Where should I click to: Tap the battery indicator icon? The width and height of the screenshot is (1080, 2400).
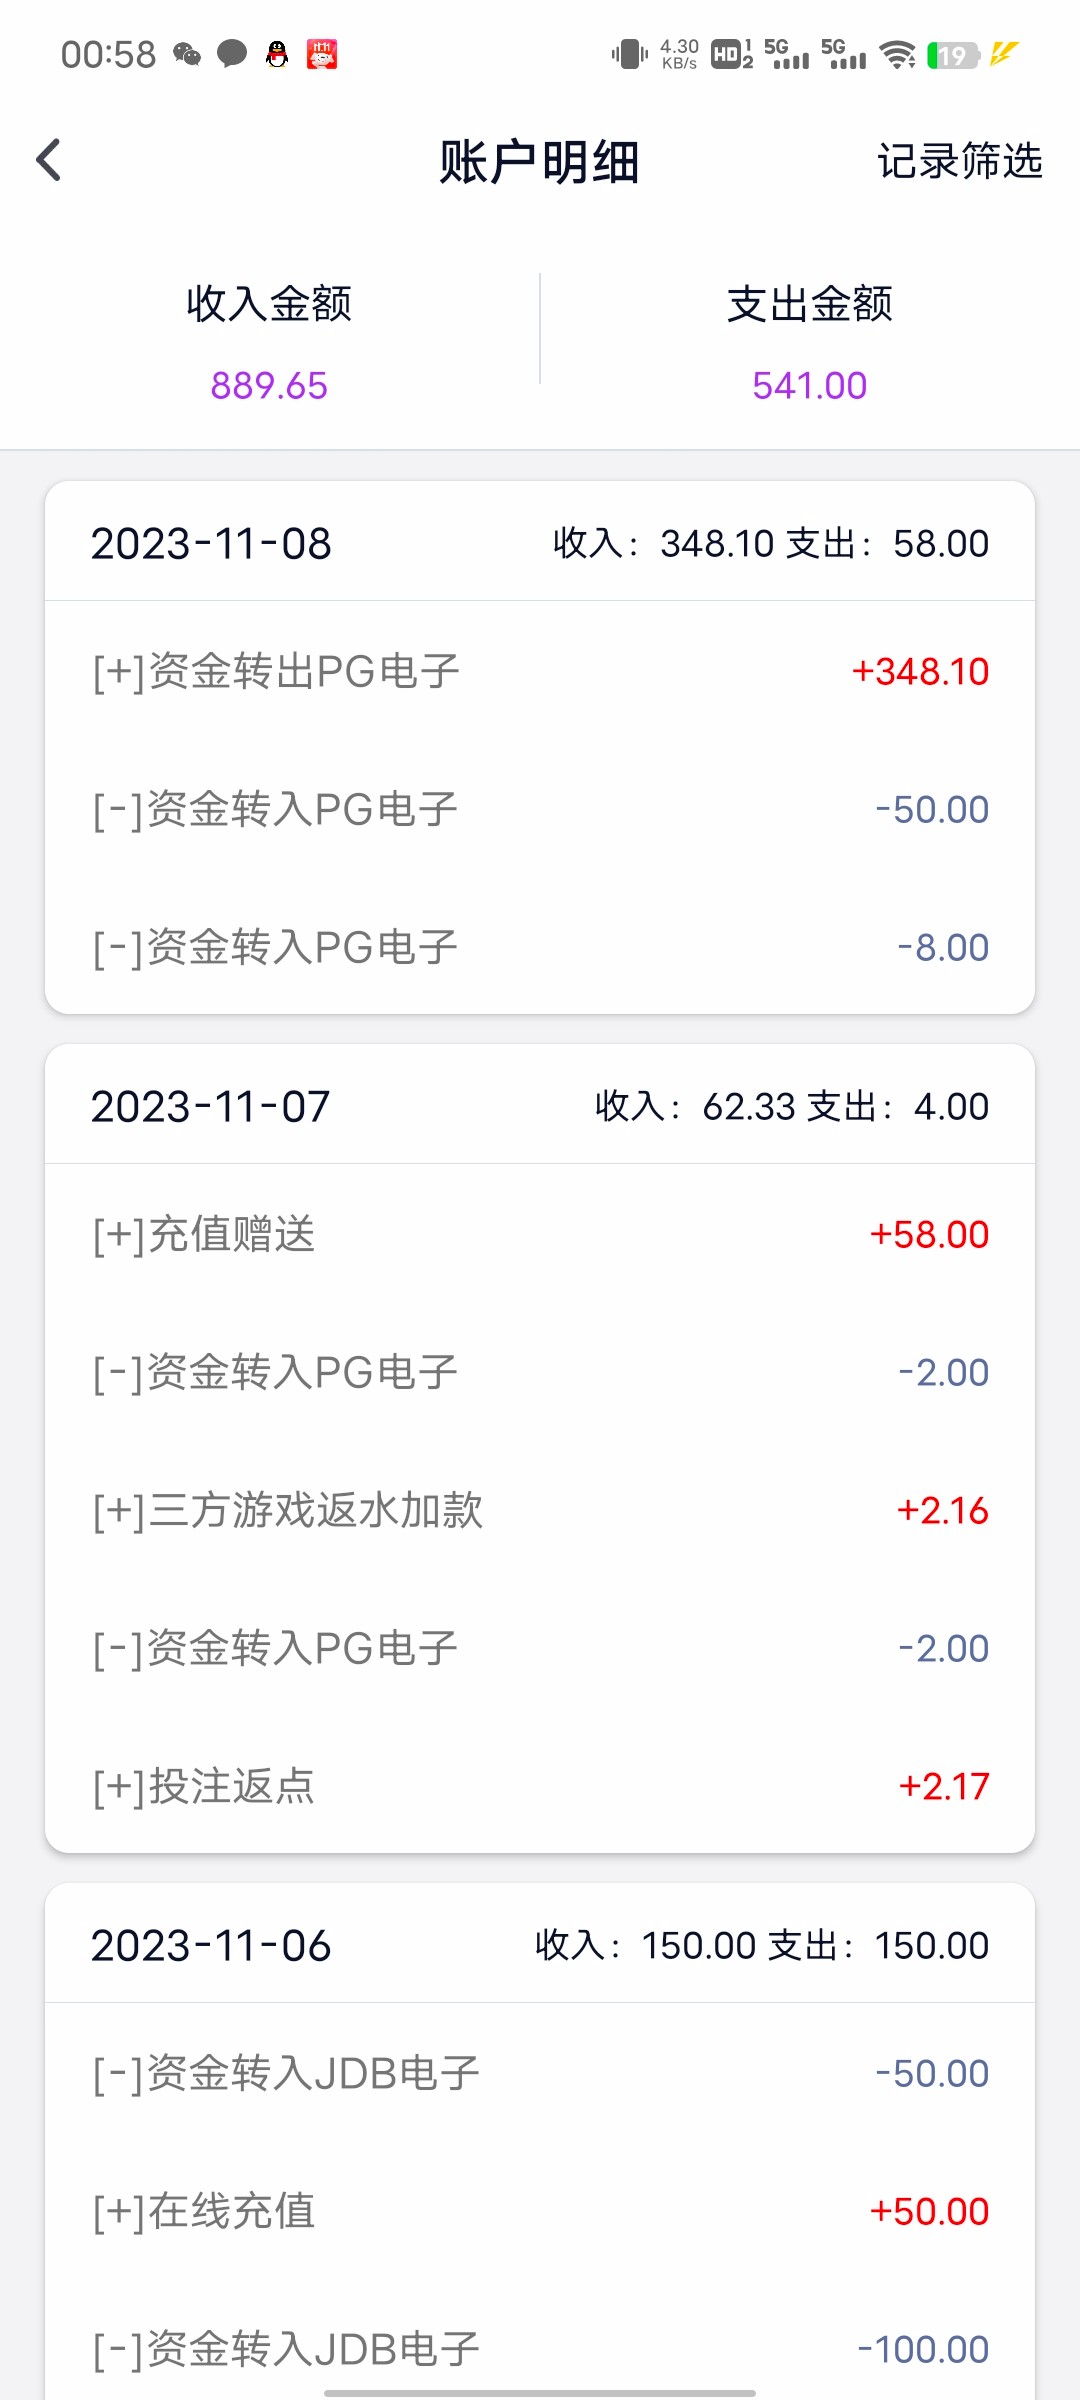[x=953, y=54]
